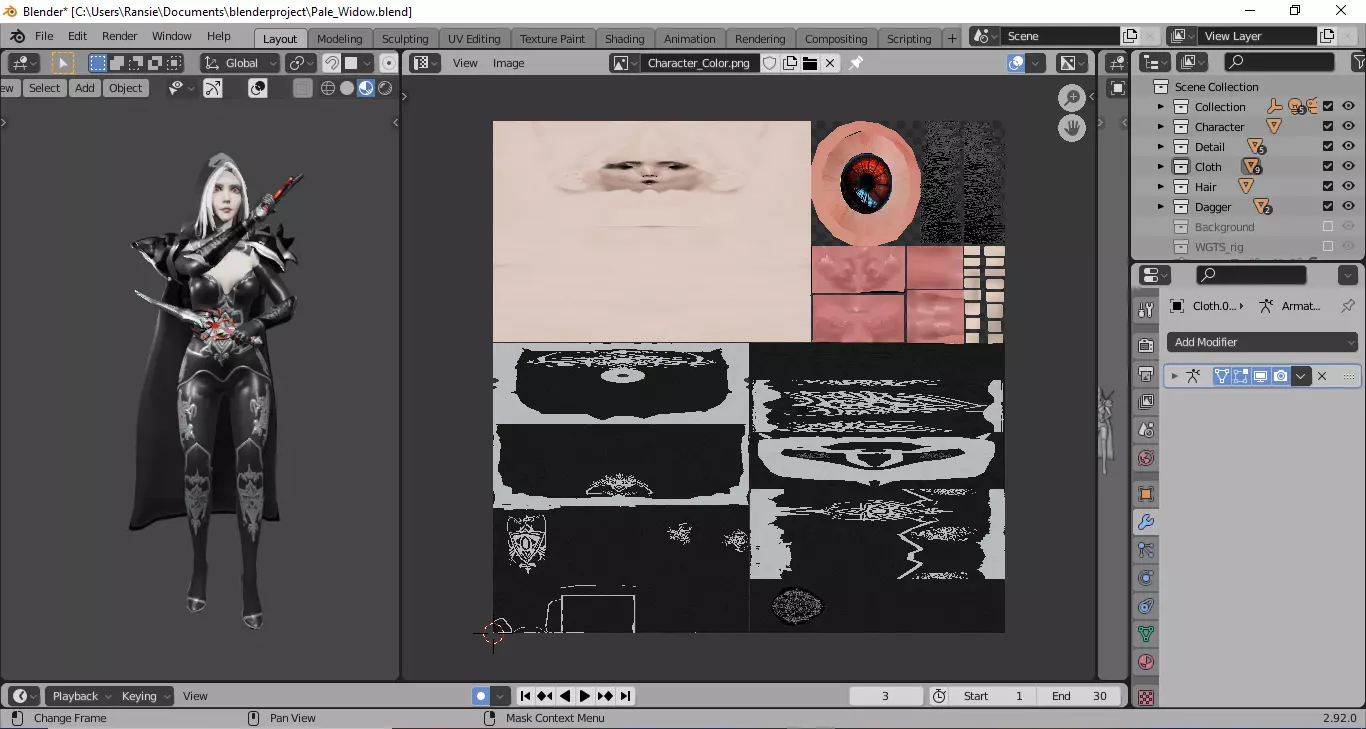Pin the properties editor context
The image size is (1366, 729).
point(1348,306)
